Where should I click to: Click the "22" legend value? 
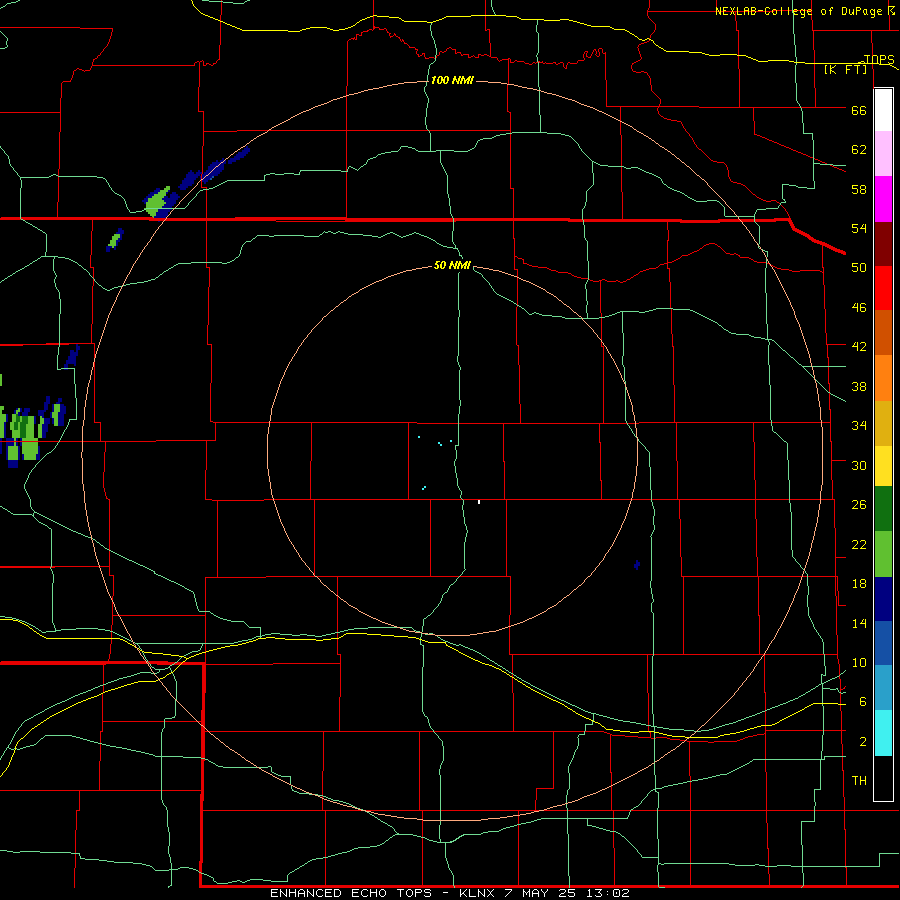pos(859,545)
